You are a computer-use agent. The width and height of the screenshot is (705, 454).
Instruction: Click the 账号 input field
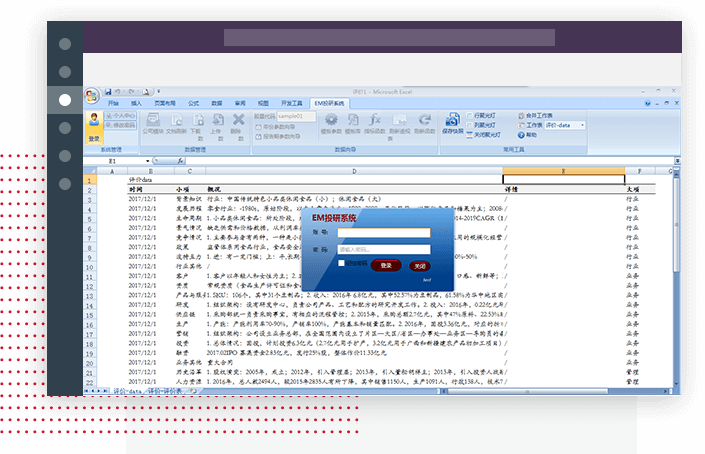click(383, 232)
